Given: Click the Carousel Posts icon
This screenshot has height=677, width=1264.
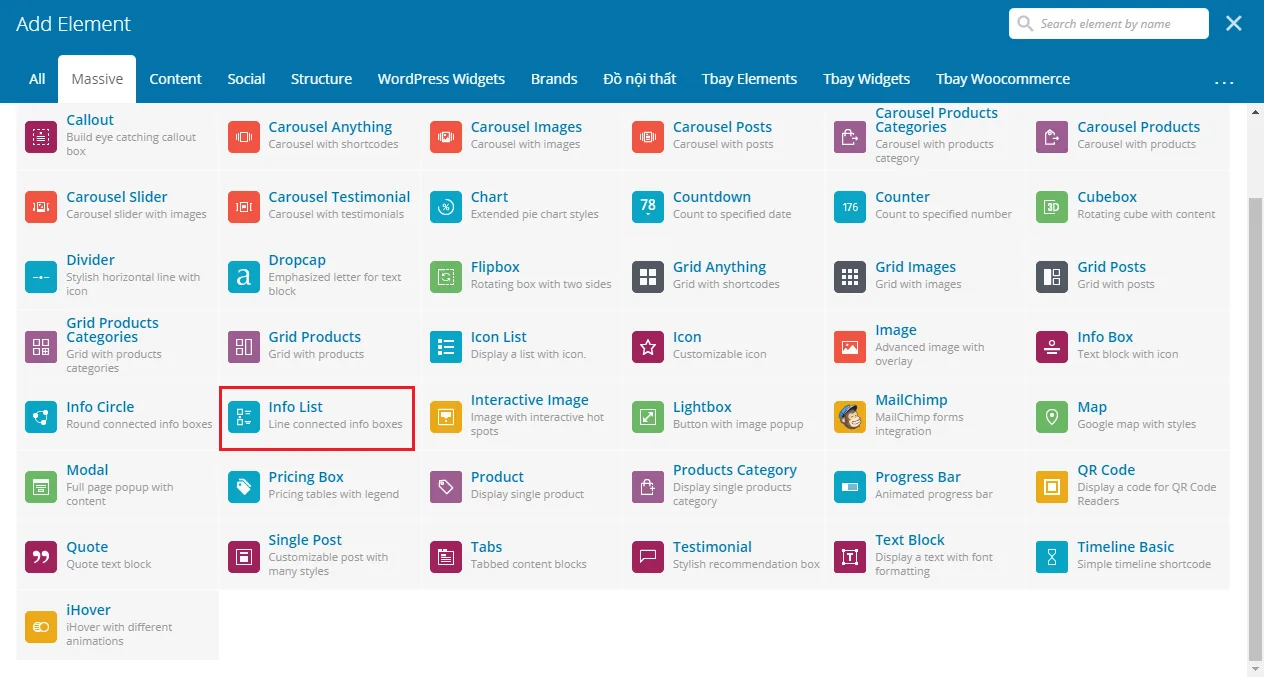Looking at the screenshot, I should pos(648,137).
